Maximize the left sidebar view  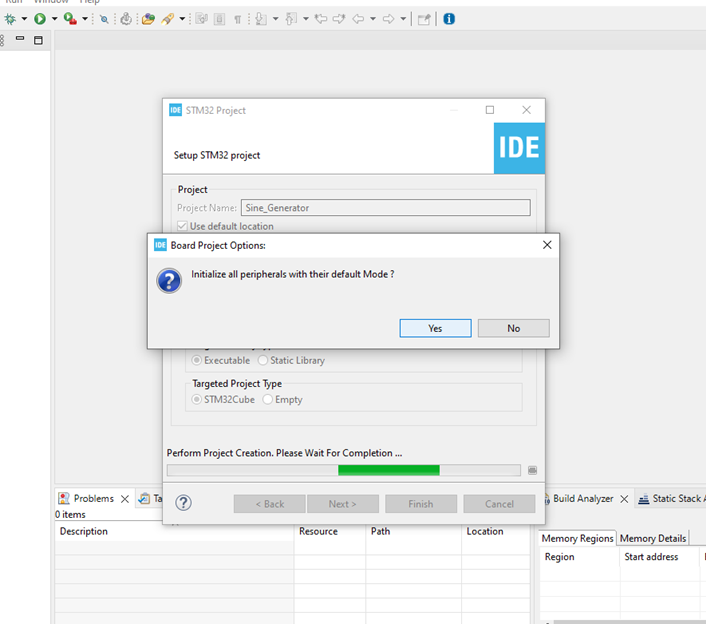(38, 40)
